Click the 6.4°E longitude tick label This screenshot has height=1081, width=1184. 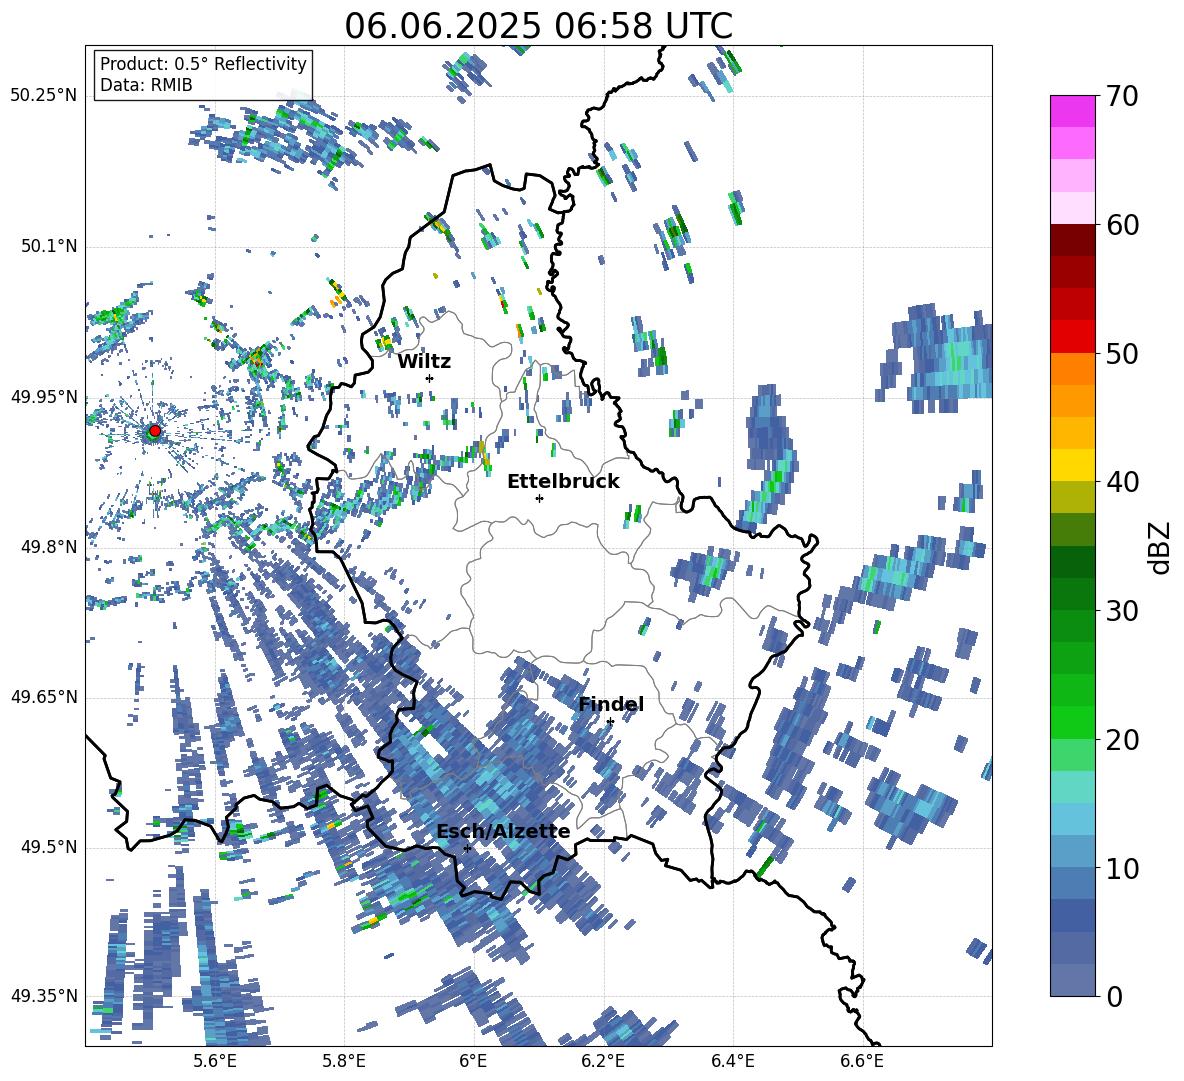click(x=732, y=1061)
